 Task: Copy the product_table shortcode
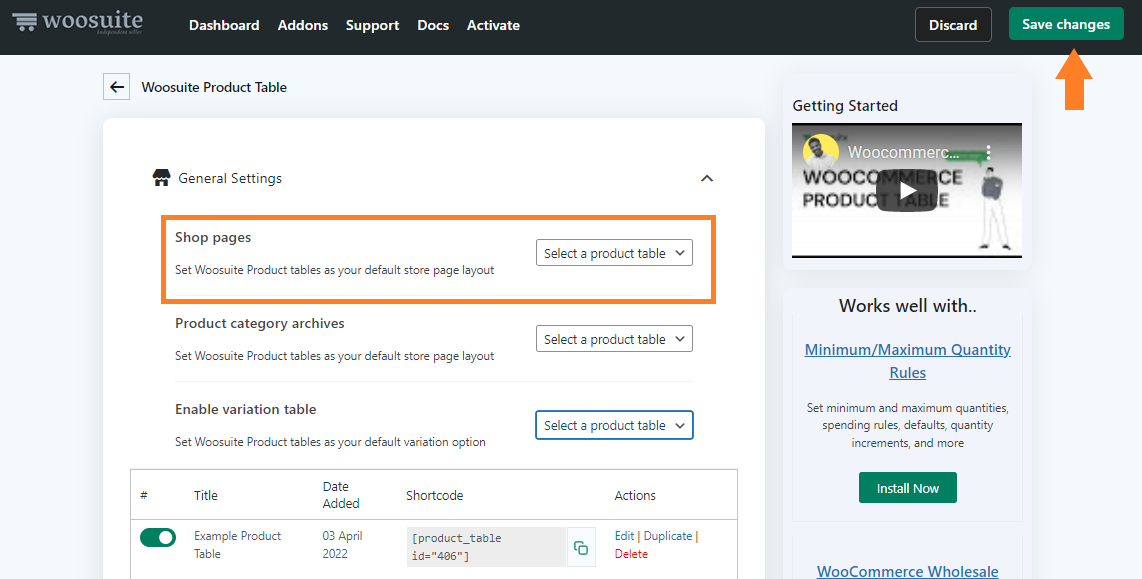click(x=580, y=547)
